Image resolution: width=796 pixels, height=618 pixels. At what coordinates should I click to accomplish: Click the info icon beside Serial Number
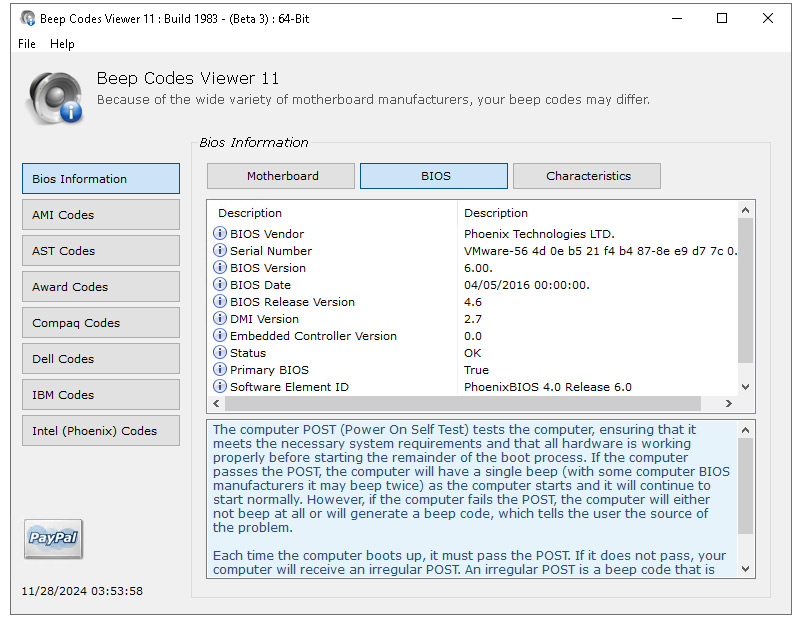(x=219, y=250)
